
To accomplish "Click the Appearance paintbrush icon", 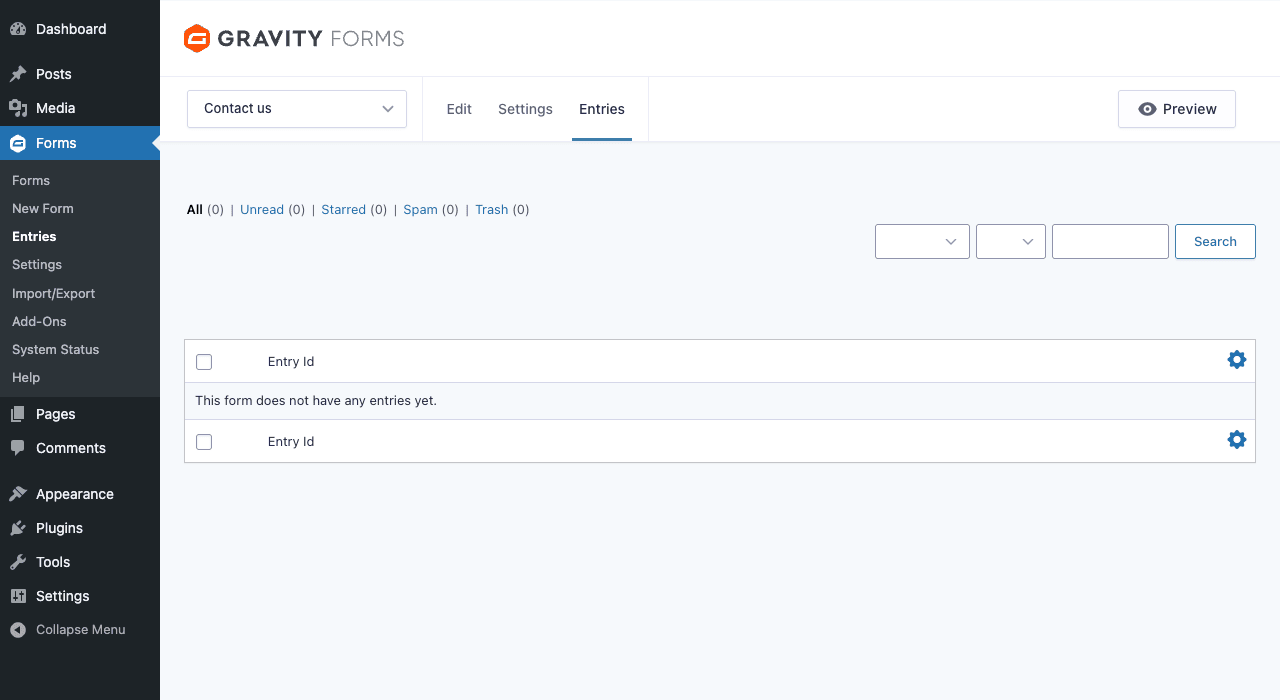I will click(x=18, y=494).
